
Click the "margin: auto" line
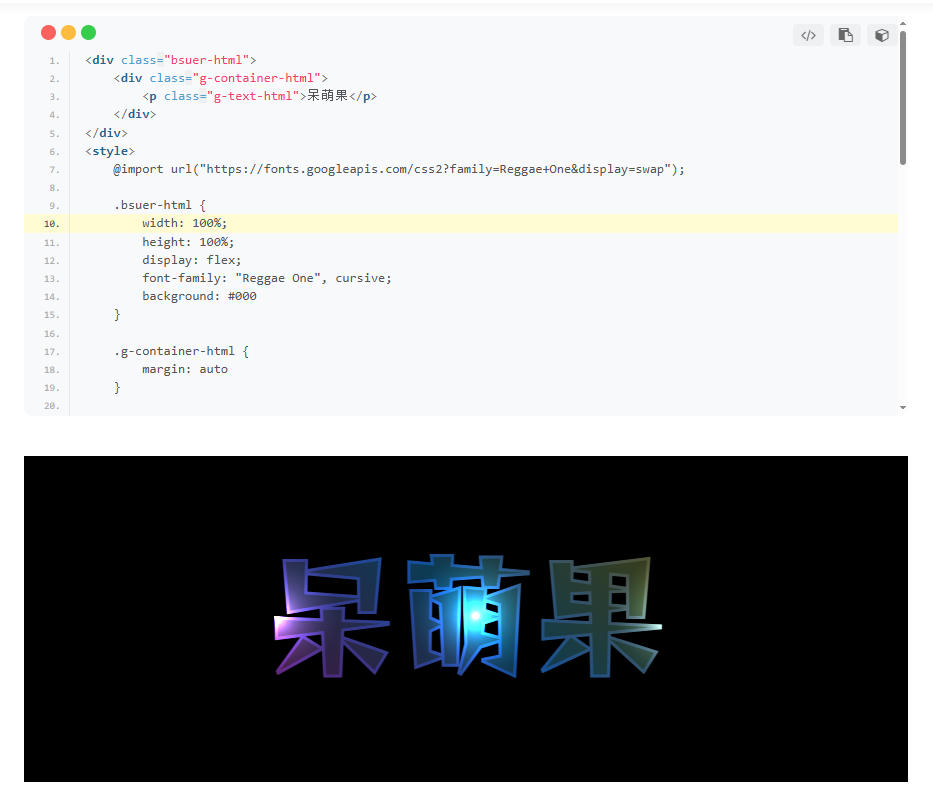pos(184,369)
